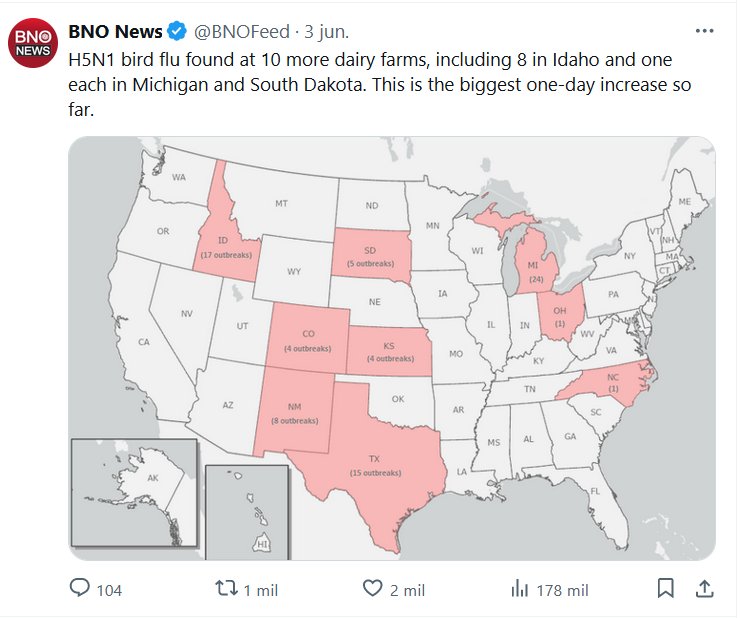Repost this tweet with retweet icon
The image size is (742, 618).
tap(228, 588)
